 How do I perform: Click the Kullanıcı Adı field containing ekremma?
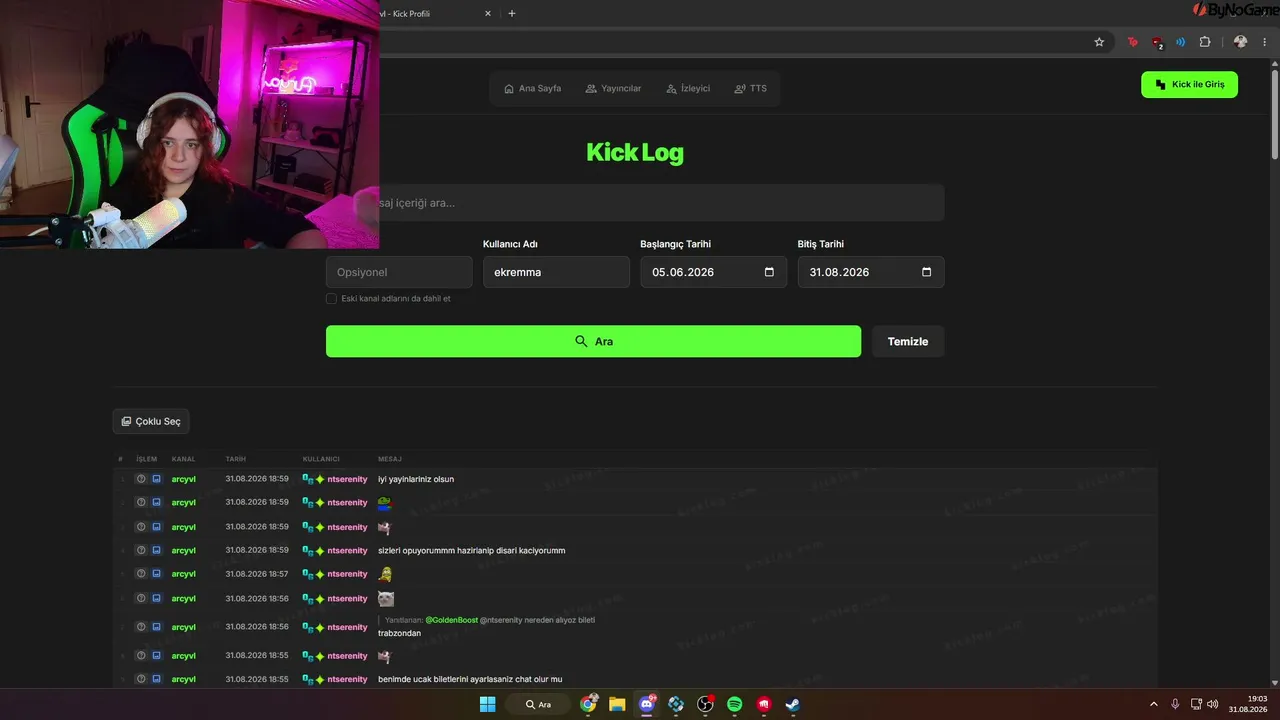[x=556, y=272]
